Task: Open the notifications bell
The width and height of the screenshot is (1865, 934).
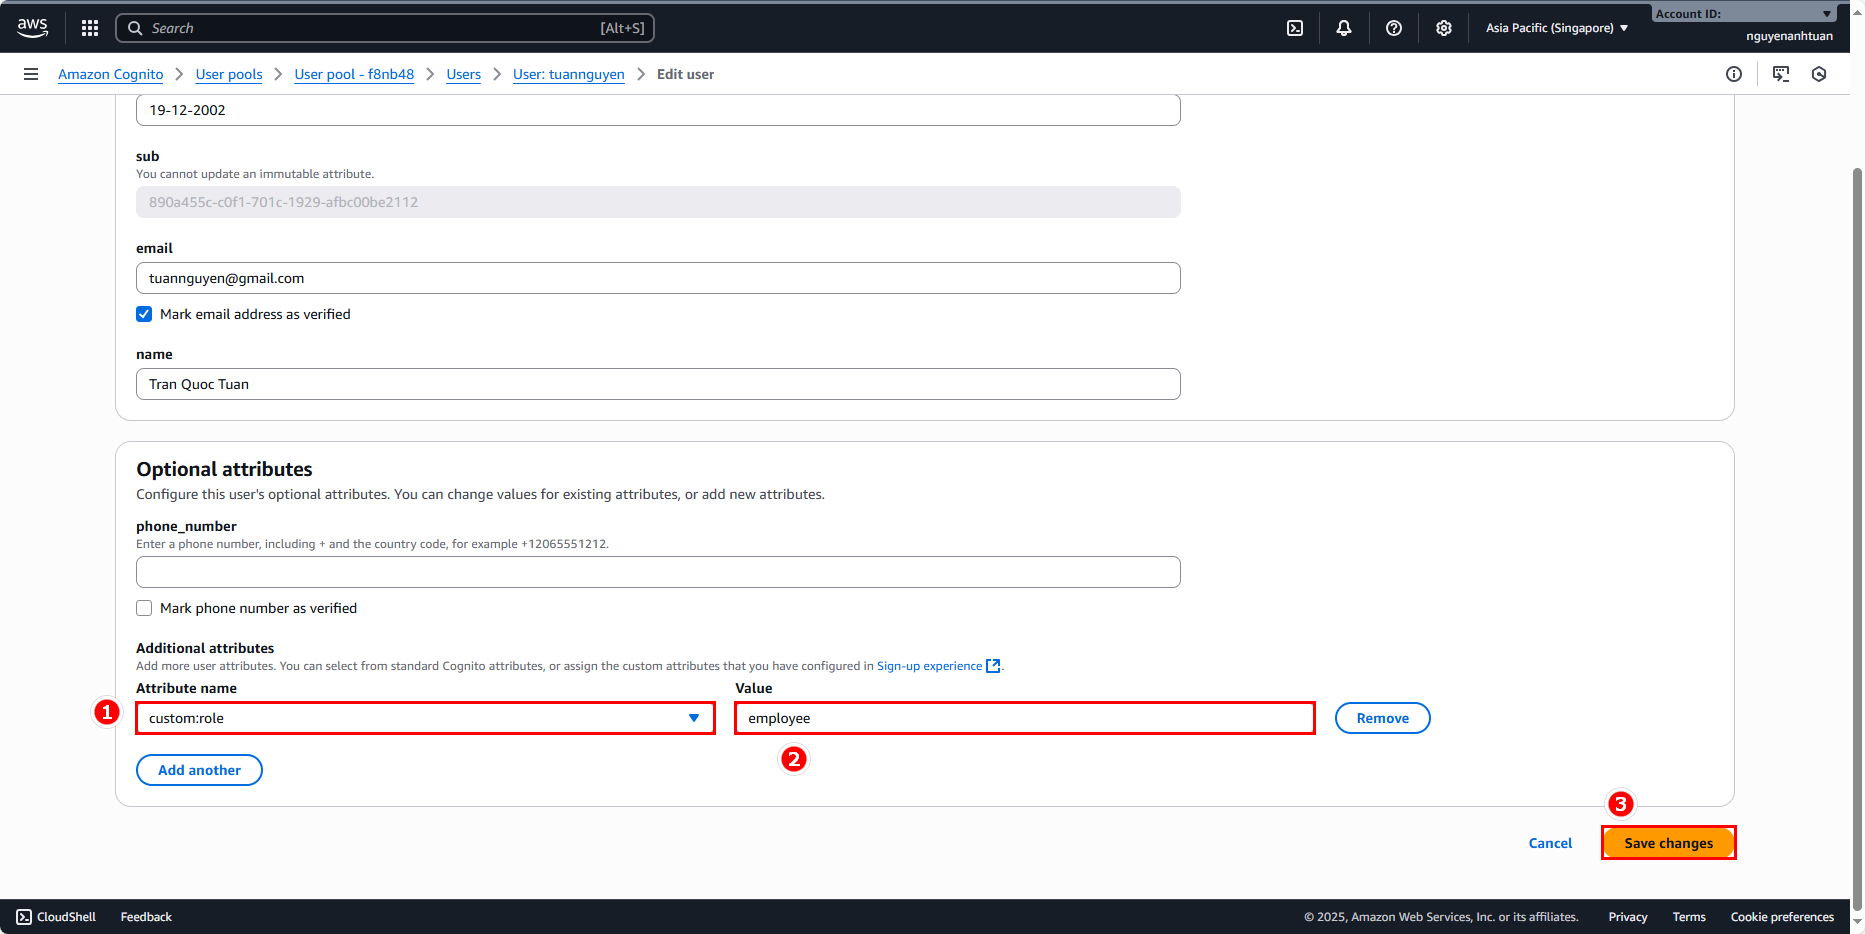Action: [x=1344, y=28]
